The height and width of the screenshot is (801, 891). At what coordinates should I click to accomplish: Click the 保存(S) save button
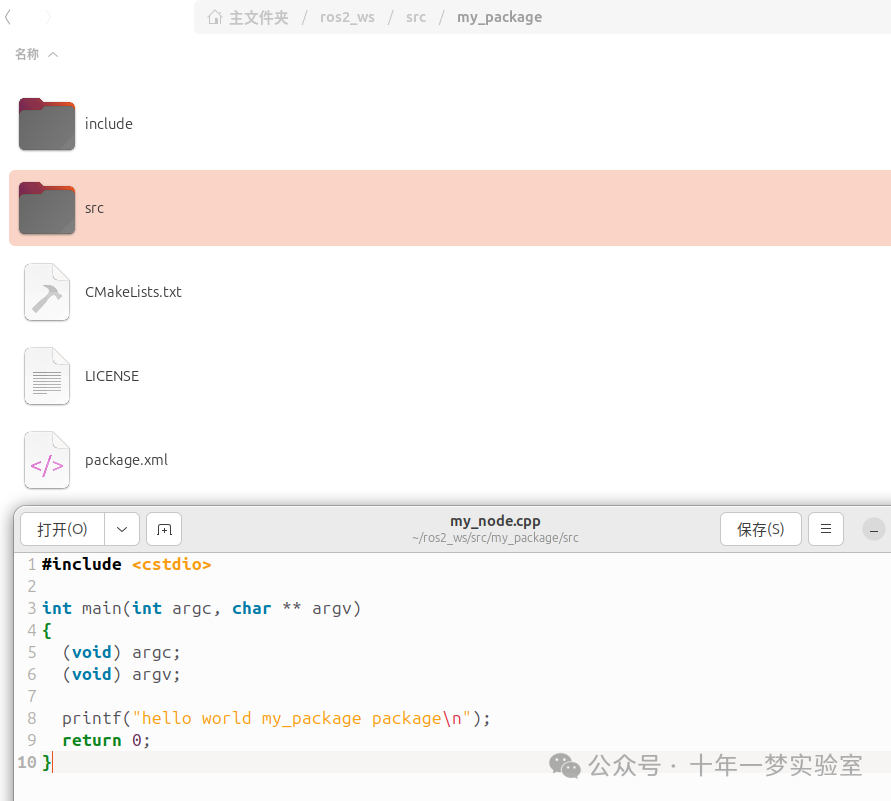(x=760, y=529)
